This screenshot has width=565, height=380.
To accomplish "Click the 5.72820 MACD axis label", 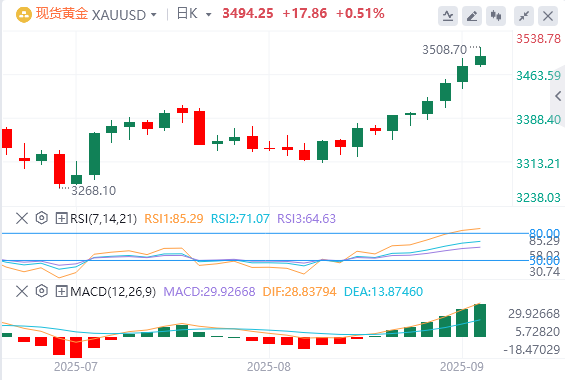I will coord(538,331).
